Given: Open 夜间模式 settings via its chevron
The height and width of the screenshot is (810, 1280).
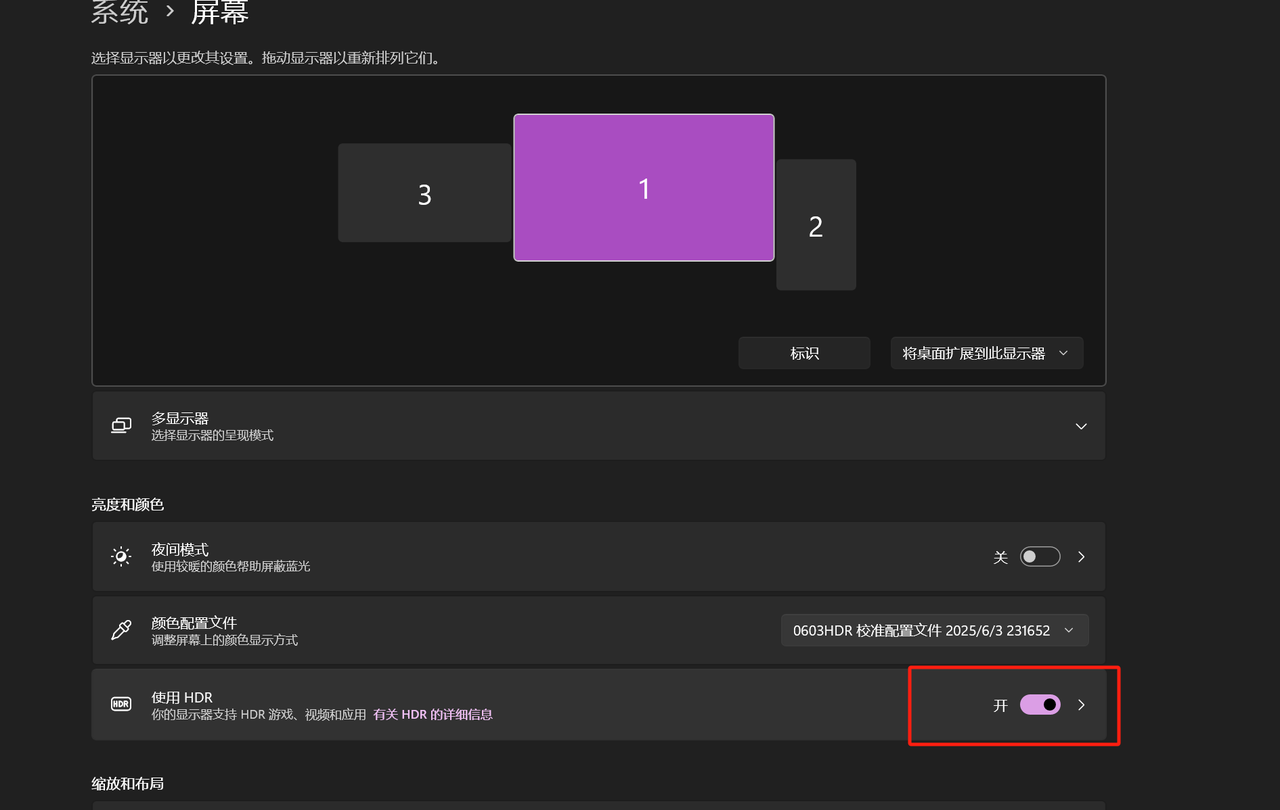Looking at the screenshot, I should click(x=1080, y=556).
